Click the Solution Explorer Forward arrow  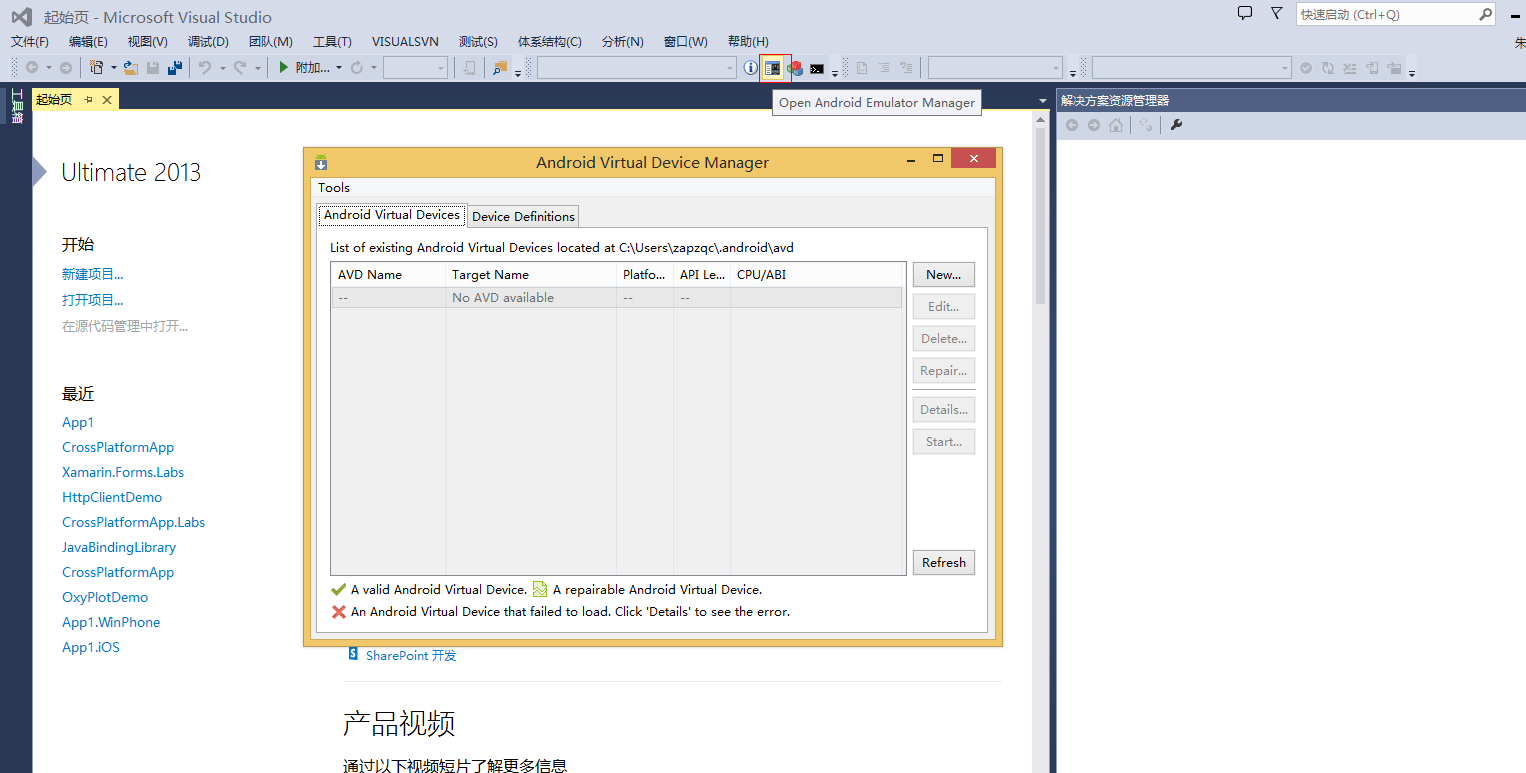(x=1094, y=125)
